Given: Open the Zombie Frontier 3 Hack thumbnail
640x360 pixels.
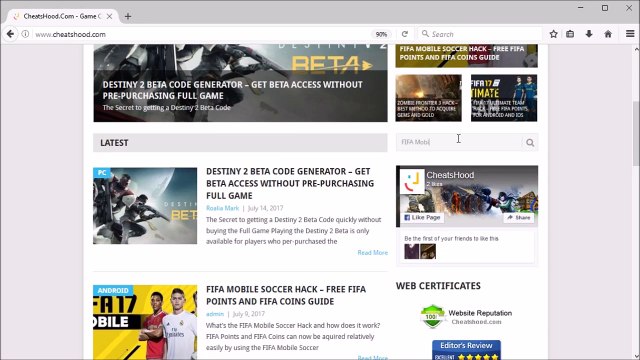Looking at the screenshot, I should tap(428, 98).
